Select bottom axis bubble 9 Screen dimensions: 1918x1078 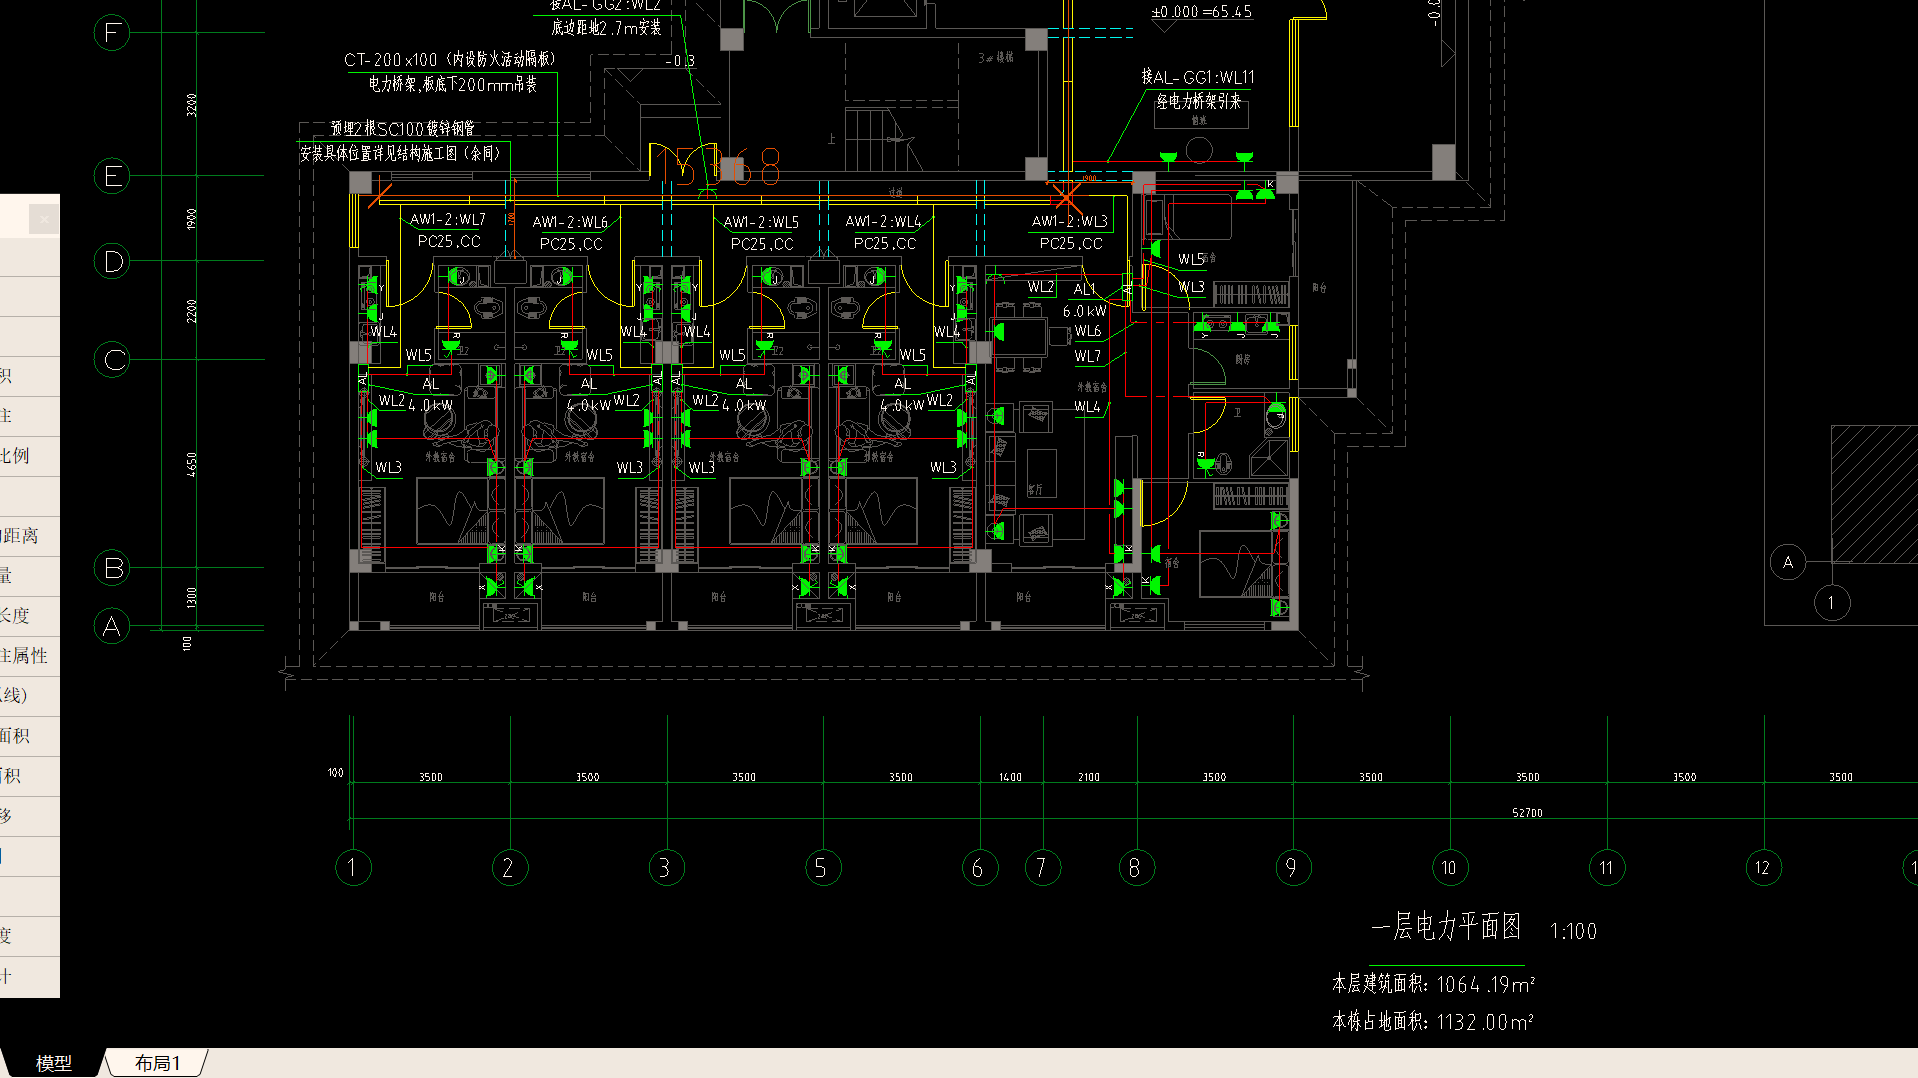(1293, 867)
